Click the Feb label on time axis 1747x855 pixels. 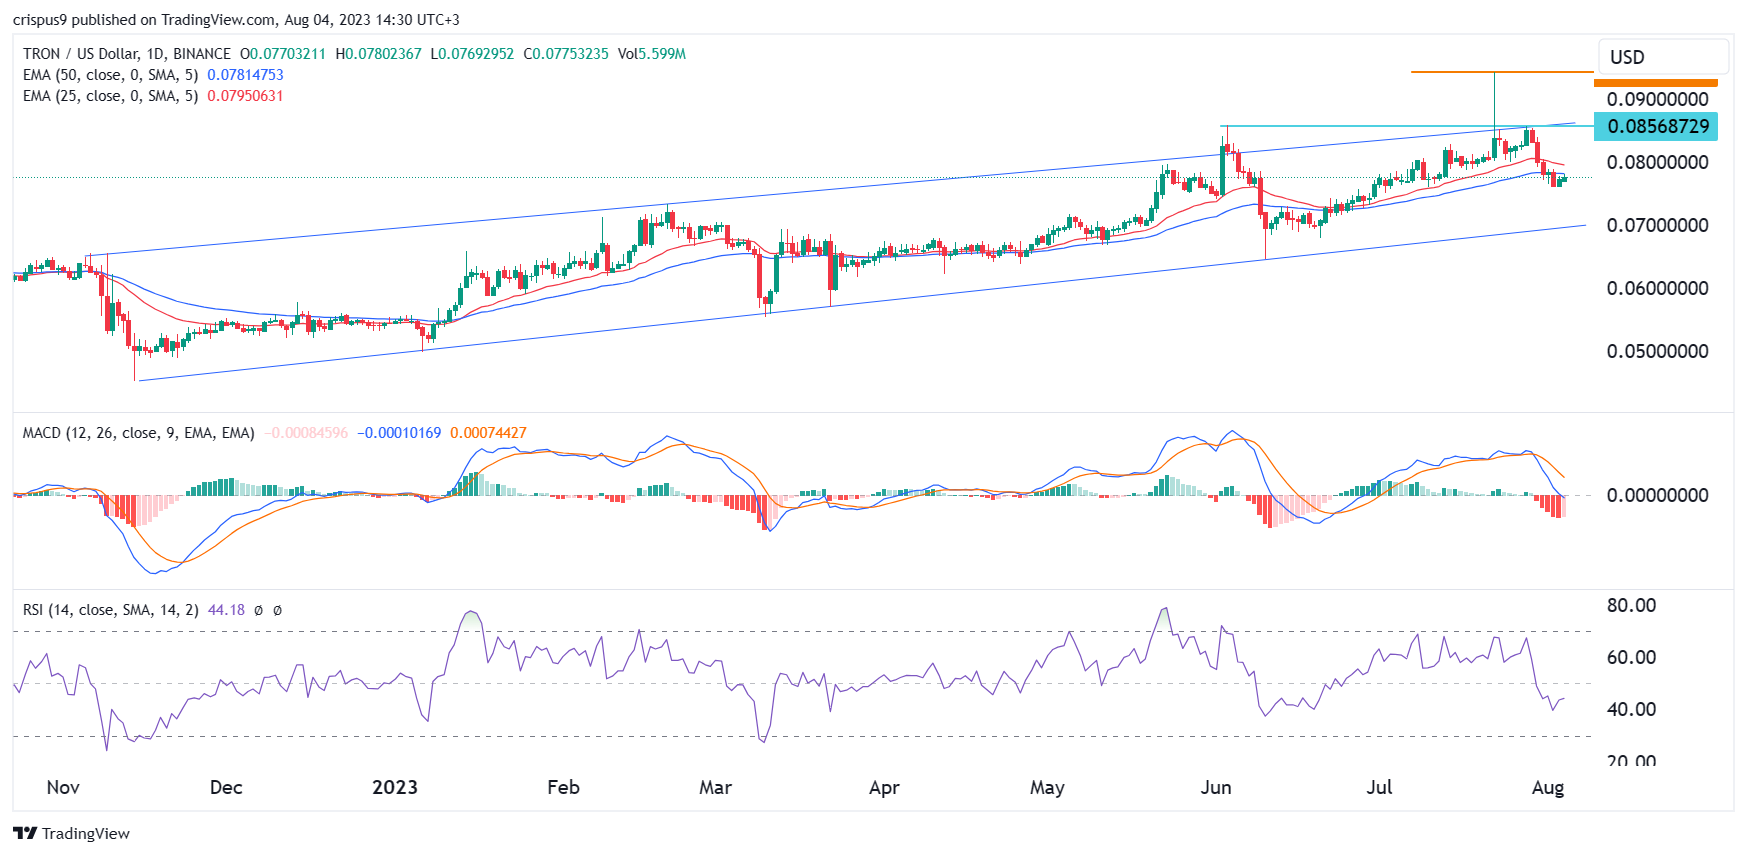click(x=563, y=787)
